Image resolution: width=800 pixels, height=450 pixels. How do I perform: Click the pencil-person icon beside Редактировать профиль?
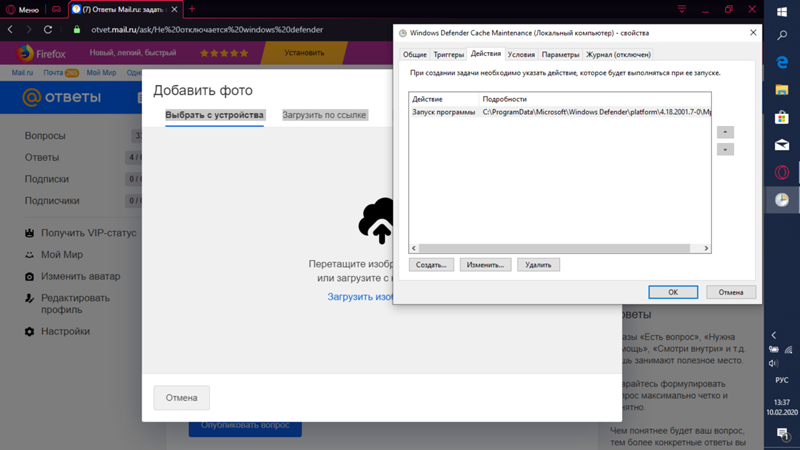point(30,298)
